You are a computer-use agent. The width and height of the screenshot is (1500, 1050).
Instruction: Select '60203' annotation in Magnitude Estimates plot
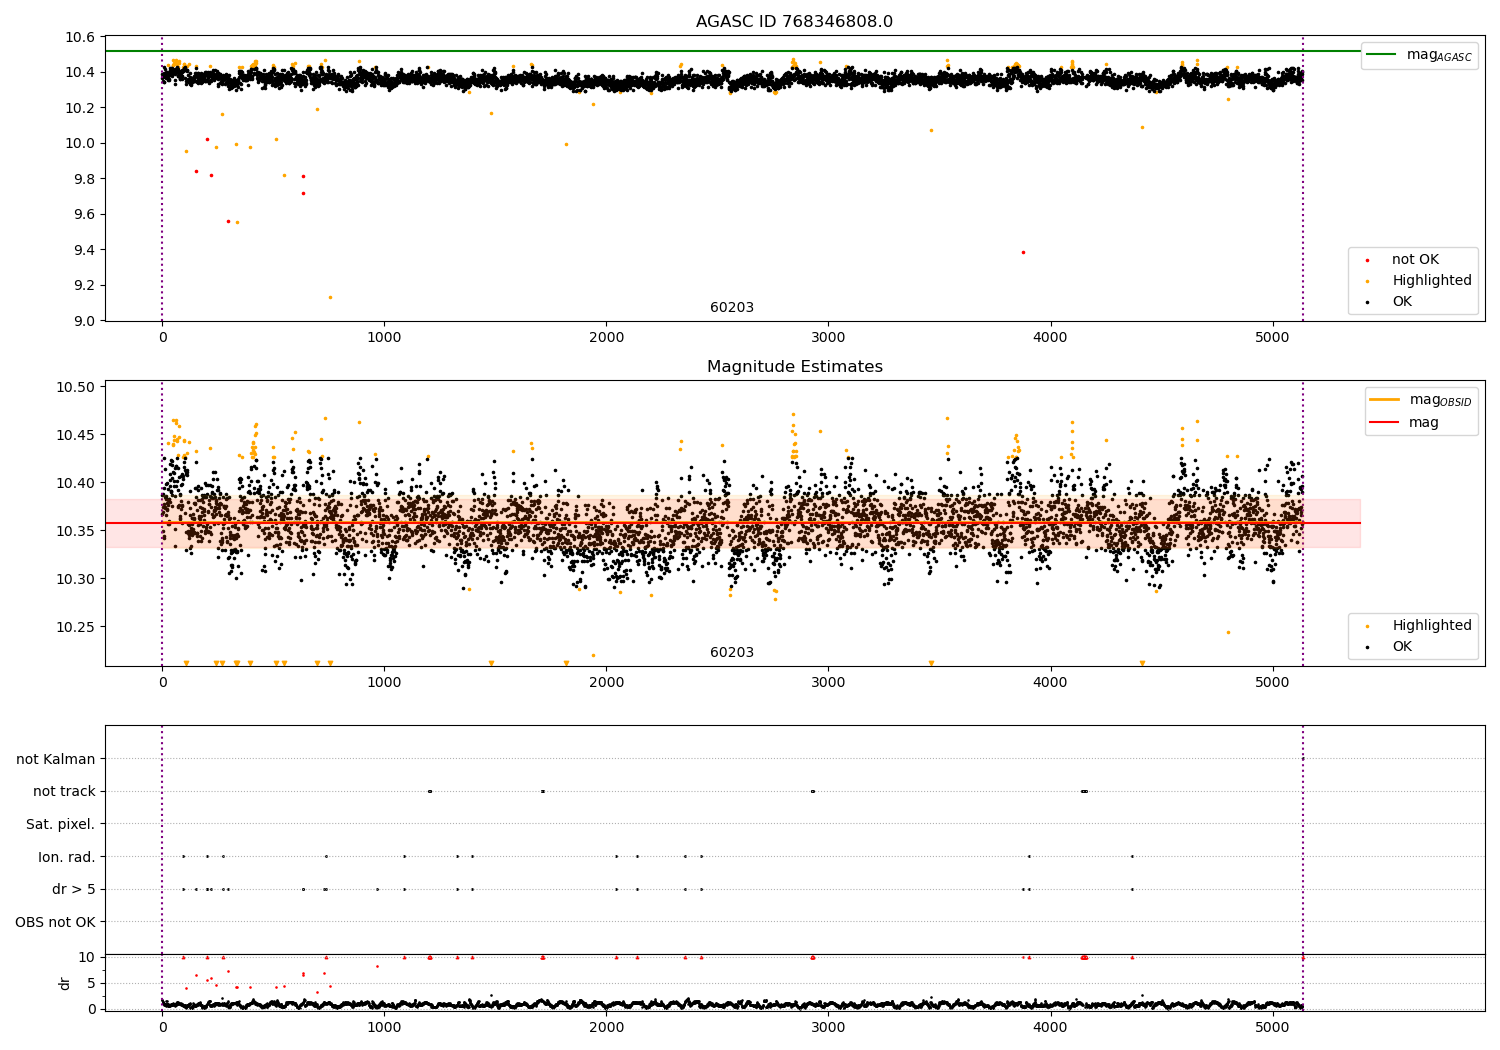click(x=732, y=653)
